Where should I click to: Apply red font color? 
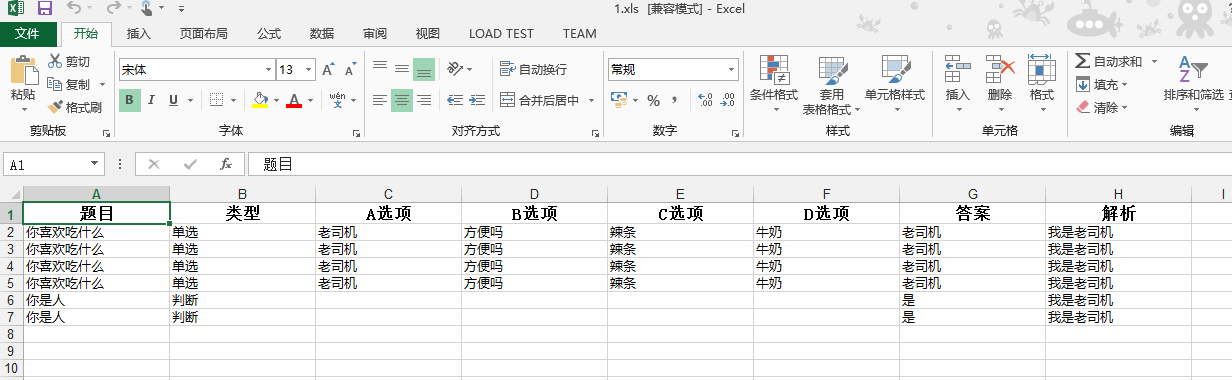pos(294,100)
